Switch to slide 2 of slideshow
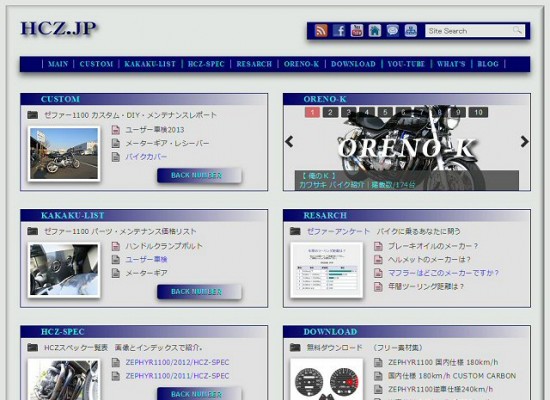550x400 pixels. (330, 112)
